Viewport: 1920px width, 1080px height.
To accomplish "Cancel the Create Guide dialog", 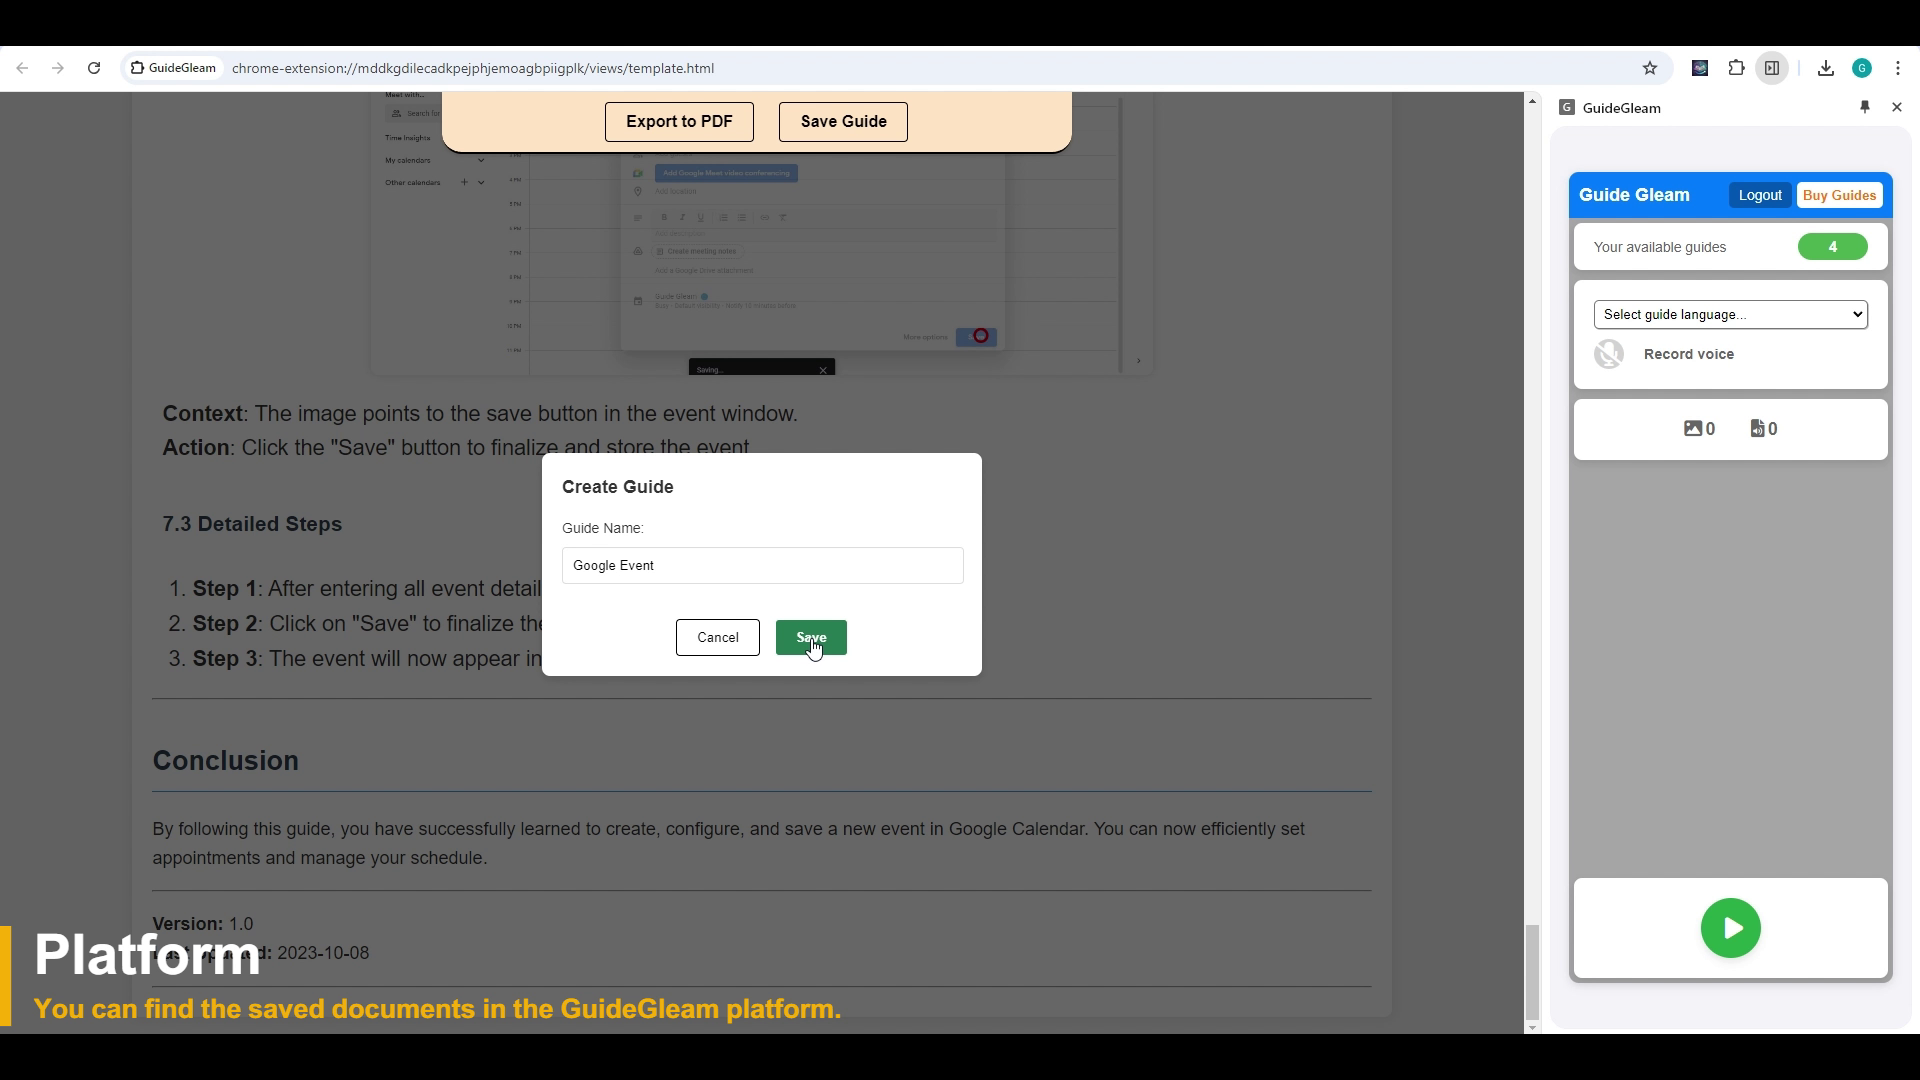I will [x=717, y=637].
